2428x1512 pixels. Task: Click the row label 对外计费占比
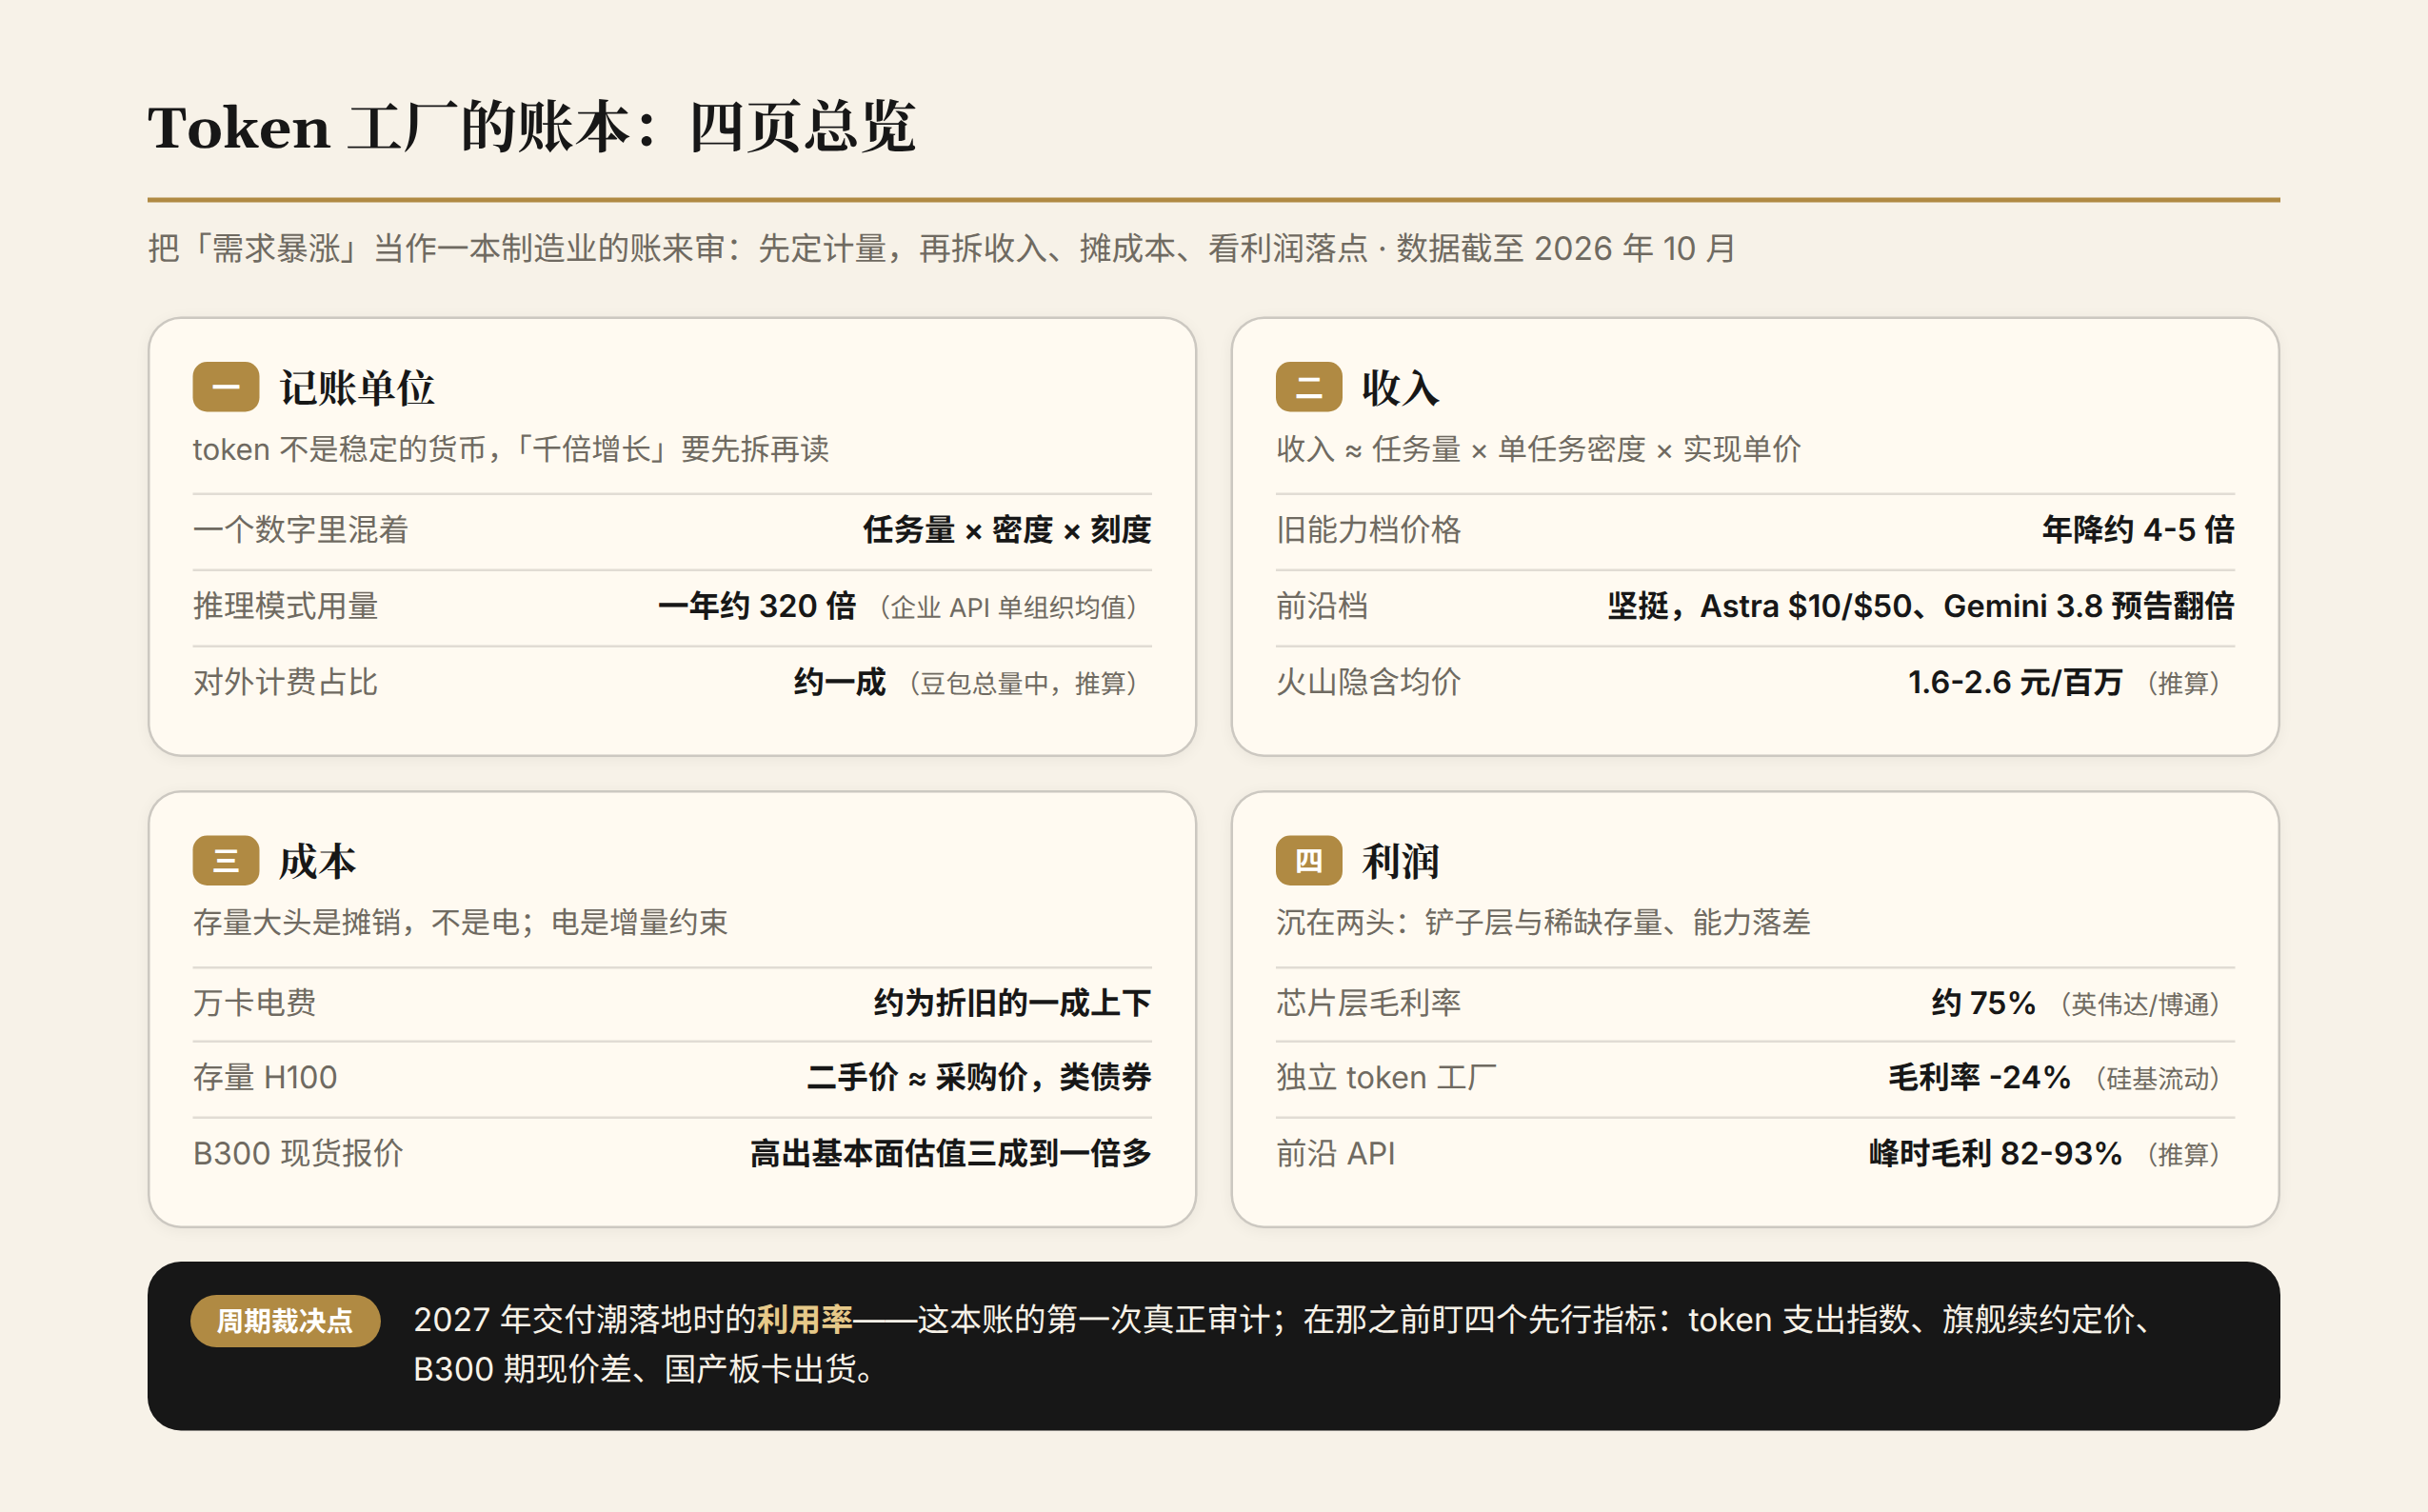[x=286, y=682]
